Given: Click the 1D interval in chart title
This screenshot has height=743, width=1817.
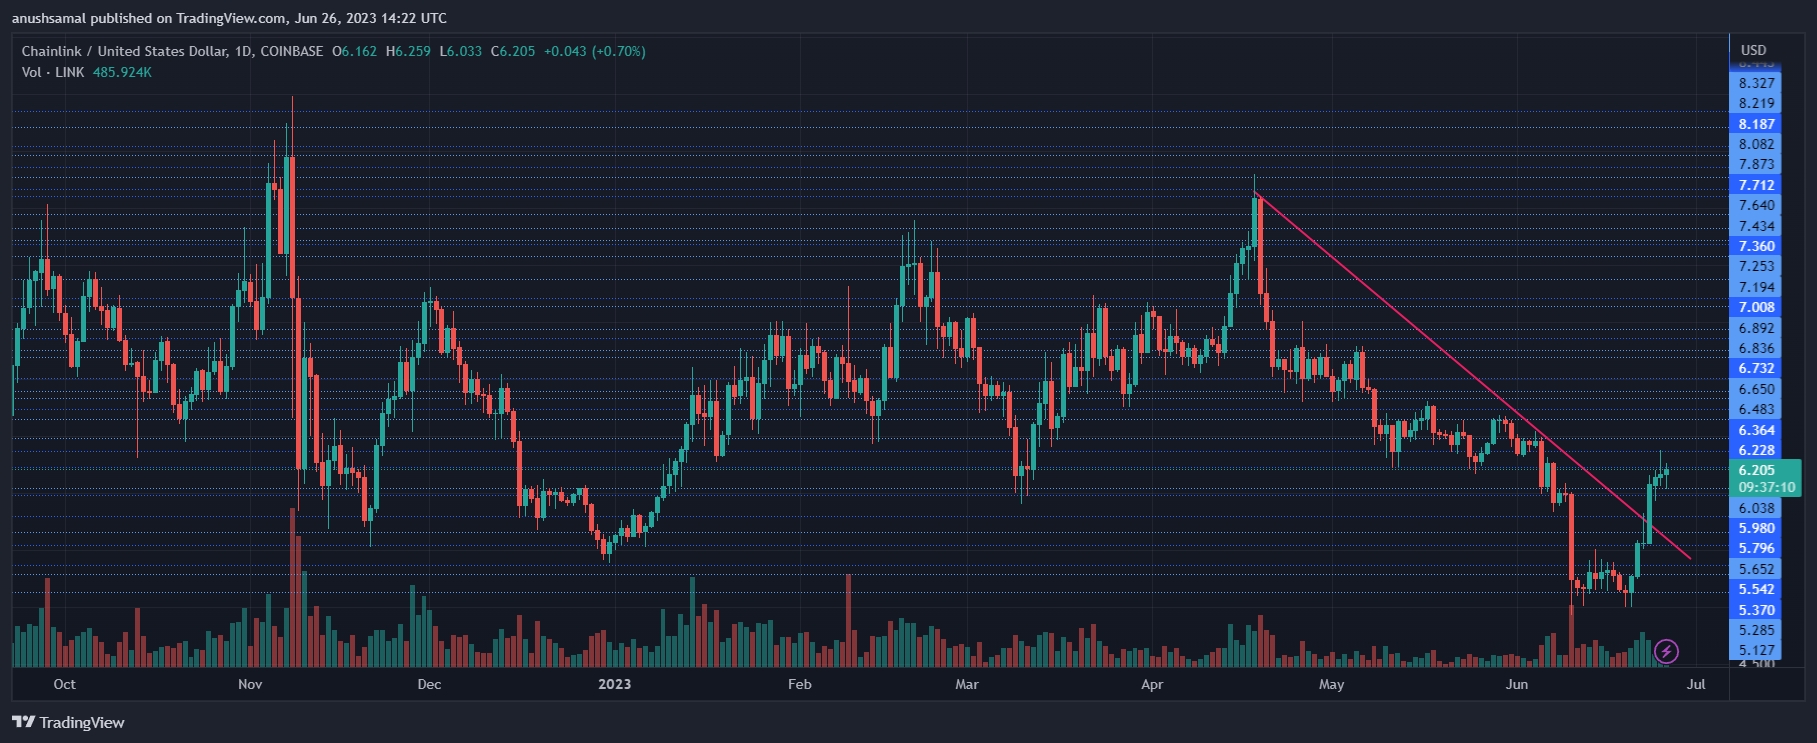Looking at the screenshot, I should pos(243,51).
